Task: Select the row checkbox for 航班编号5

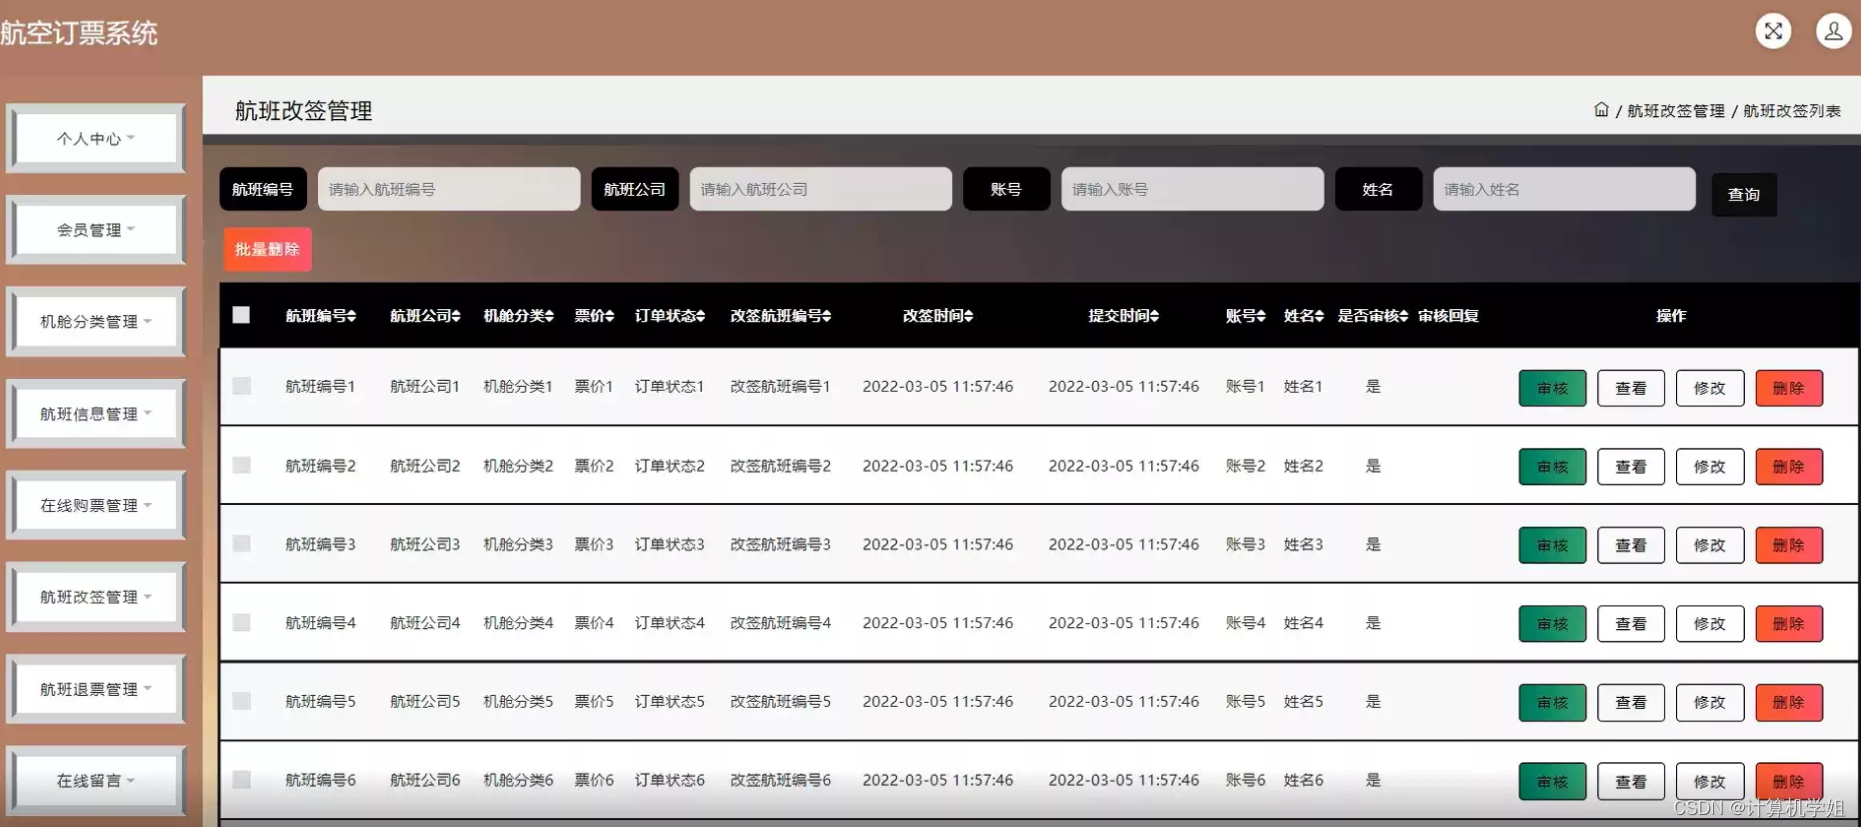Action: click(241, 701)
